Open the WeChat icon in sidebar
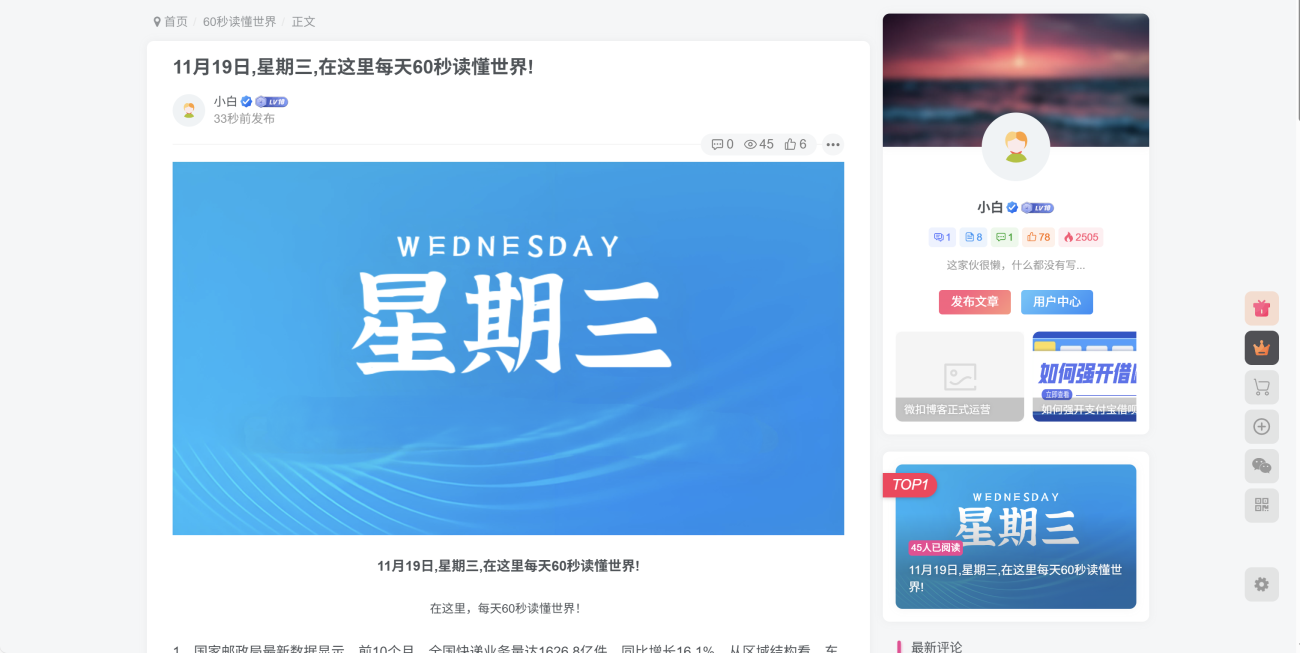1300x653 pixels. (1261, 466)
